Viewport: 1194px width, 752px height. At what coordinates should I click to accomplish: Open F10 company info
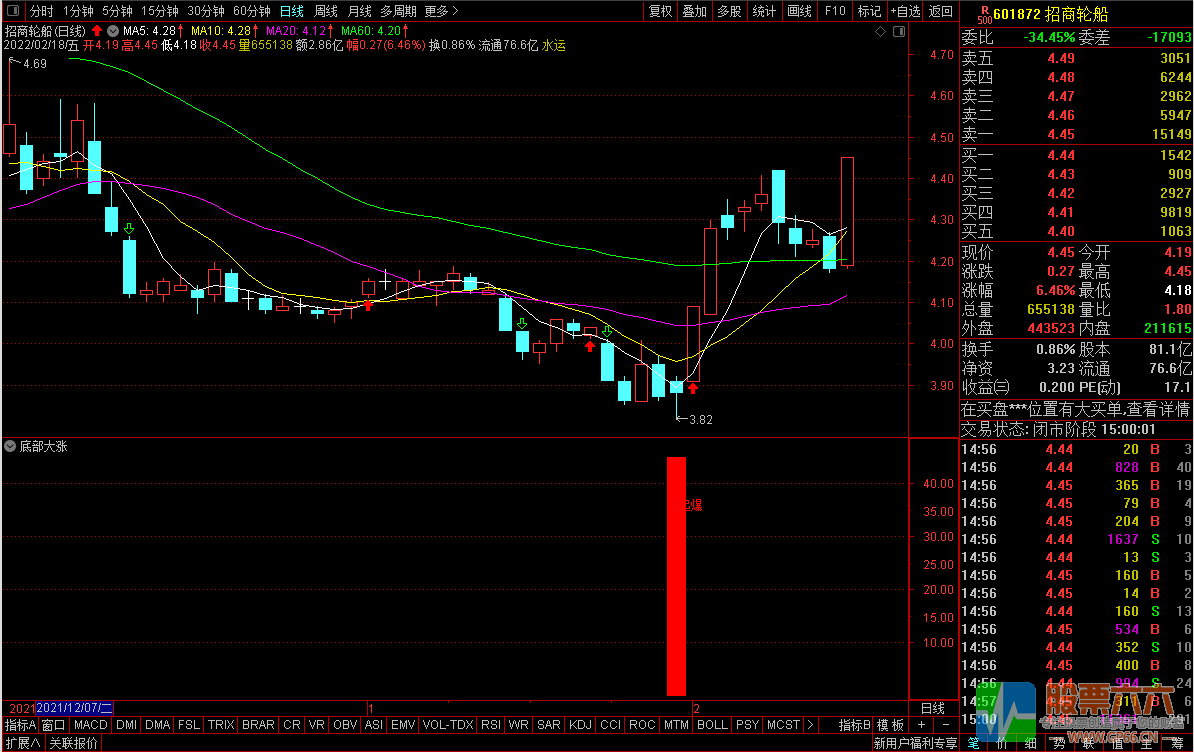(835, 11)
